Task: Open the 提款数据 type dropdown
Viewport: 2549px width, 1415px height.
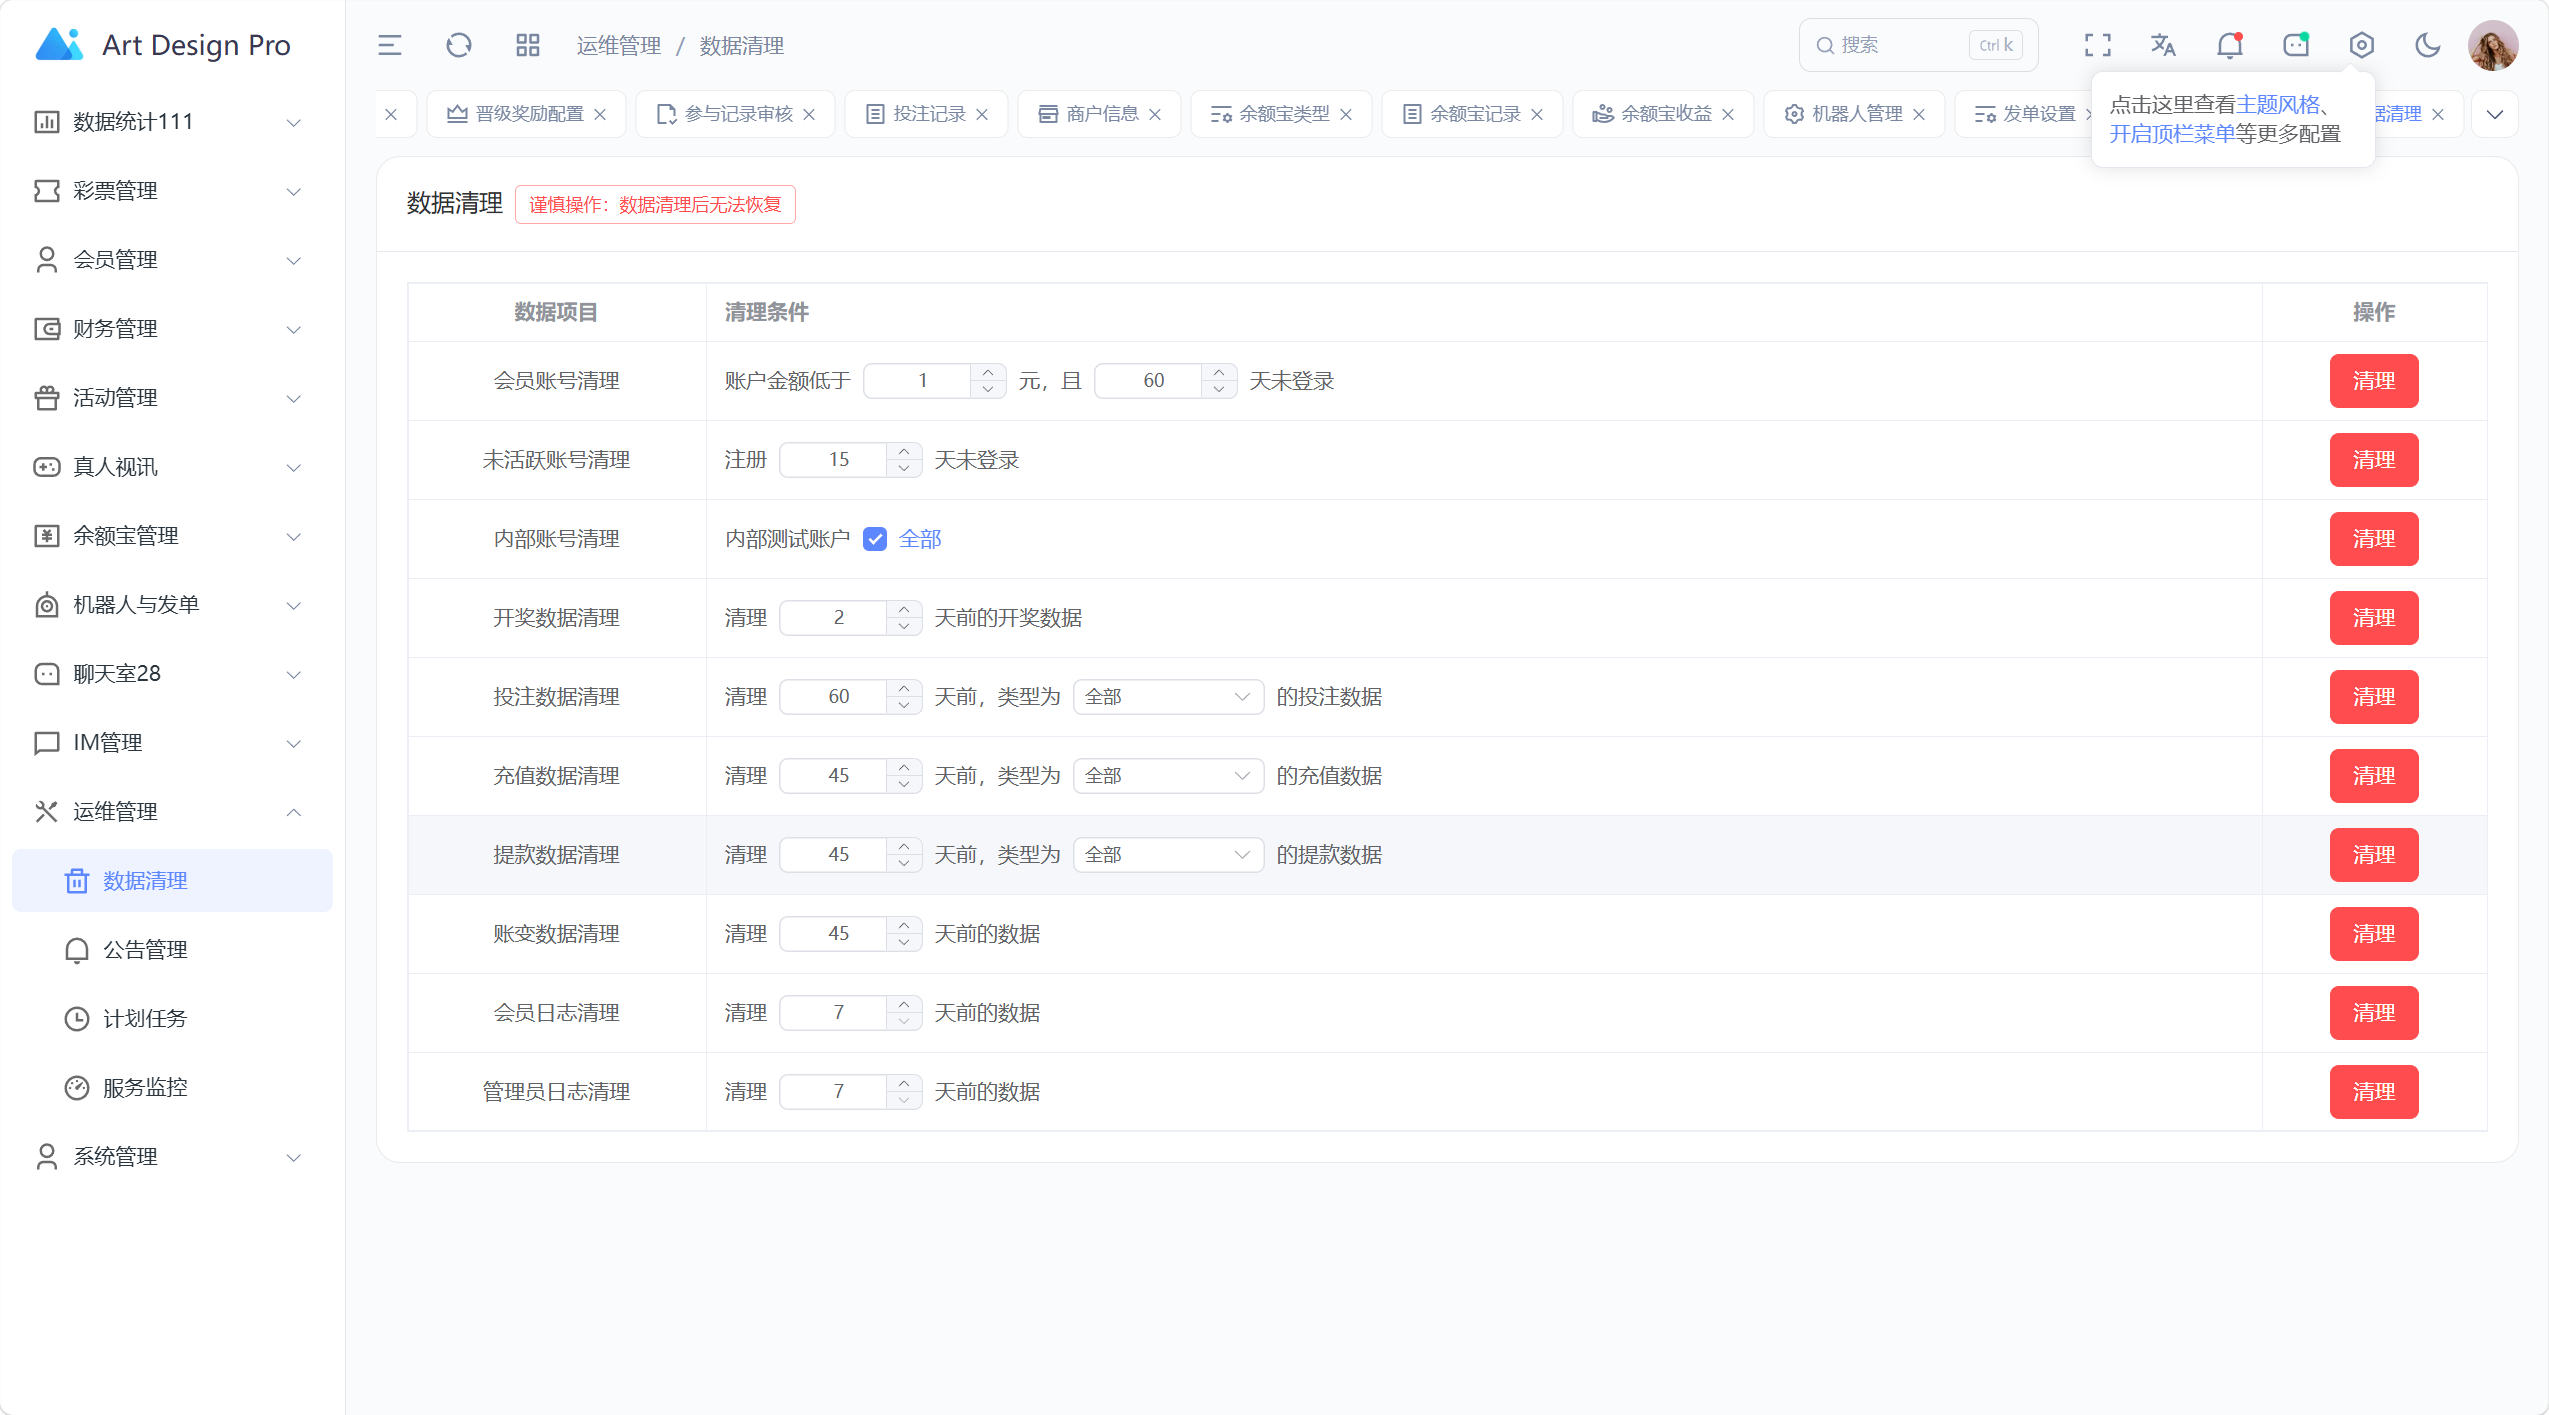Action: pos(1167,855)
